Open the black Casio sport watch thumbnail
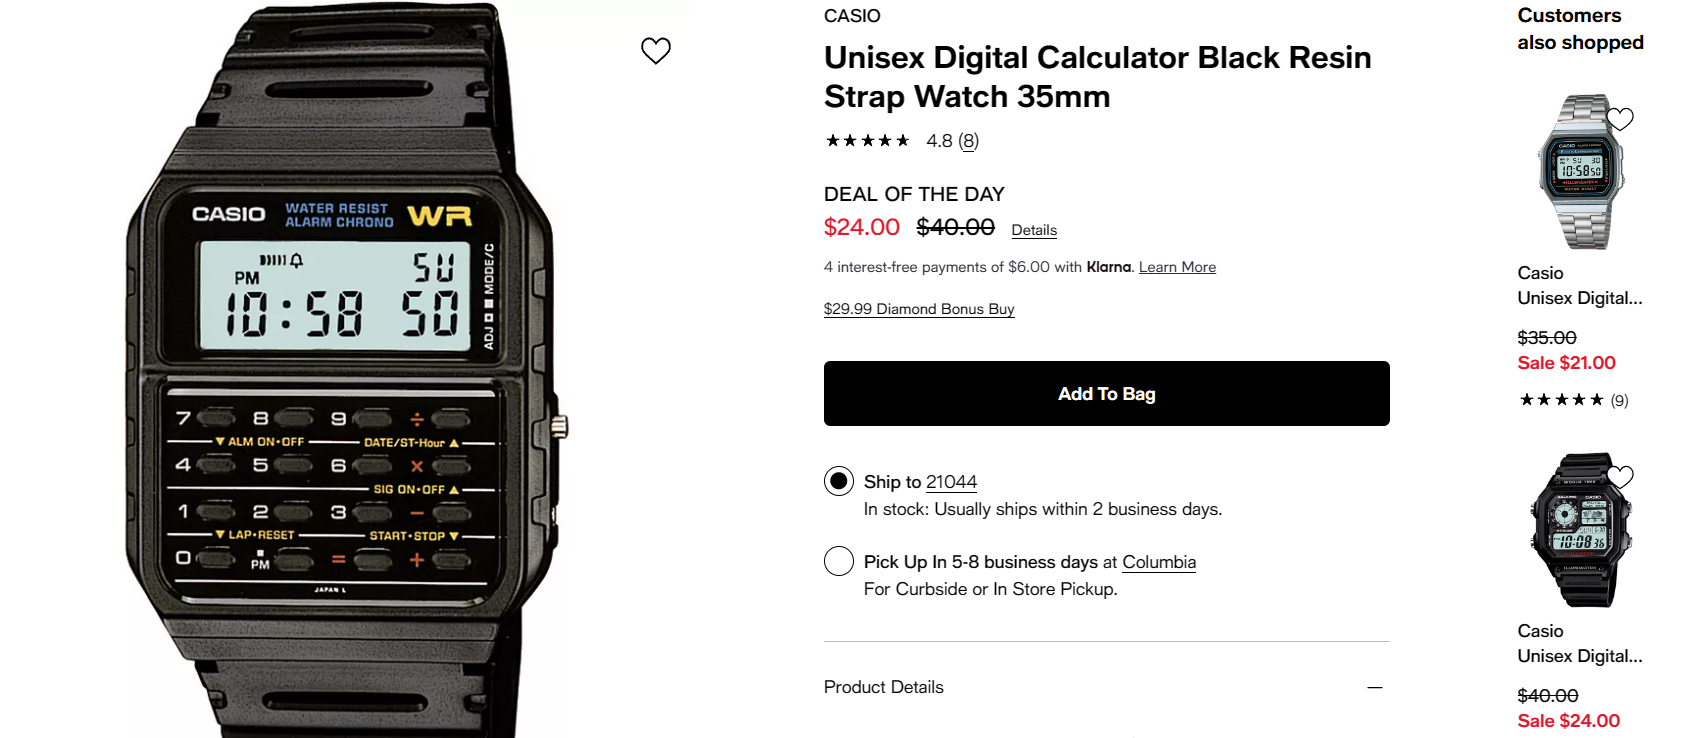Viewport: 1686px width, 738px height. tap(1580, 530)
